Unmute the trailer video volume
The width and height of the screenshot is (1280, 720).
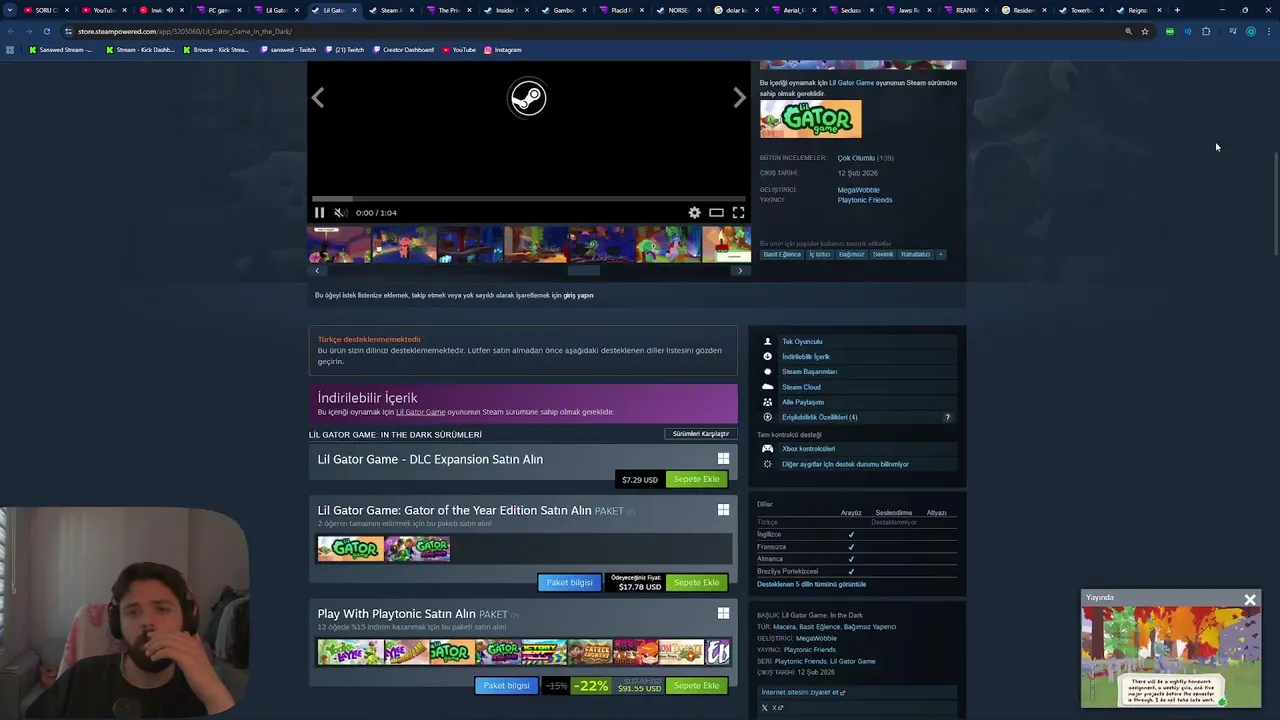pyautogui.click(x=340, y=212)
